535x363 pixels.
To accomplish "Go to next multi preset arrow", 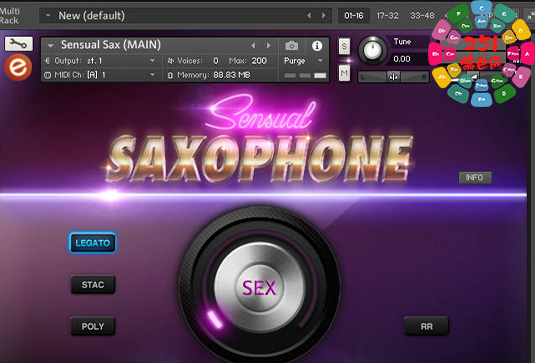I will click(x=323, y=15).
